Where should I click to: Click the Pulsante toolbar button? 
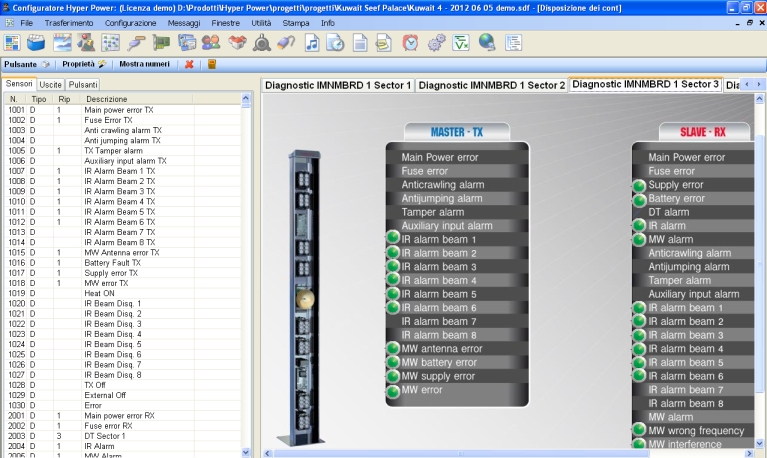(26, 64)
